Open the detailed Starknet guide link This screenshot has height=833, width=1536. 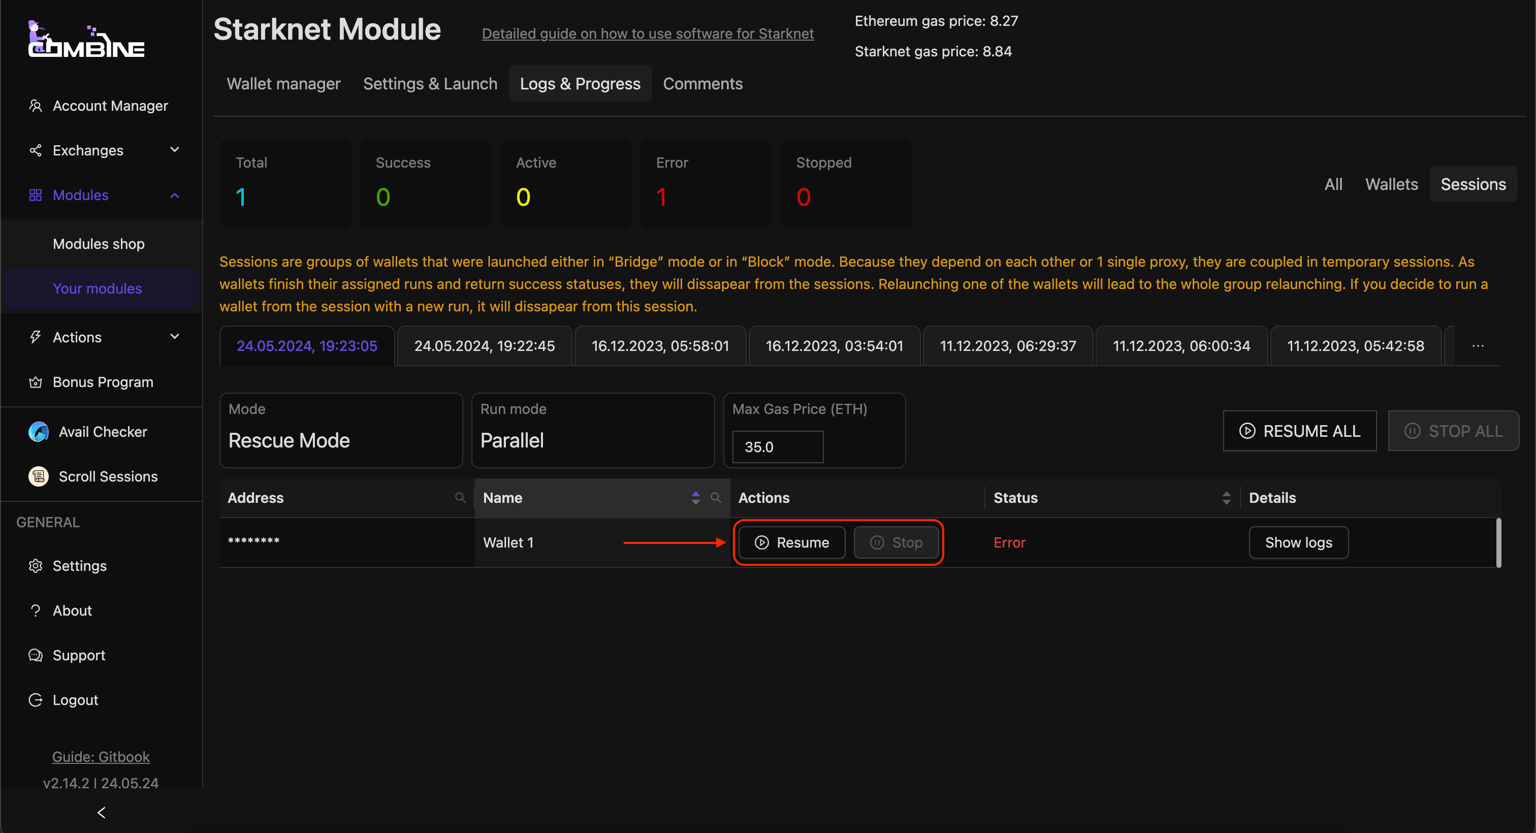648,34
